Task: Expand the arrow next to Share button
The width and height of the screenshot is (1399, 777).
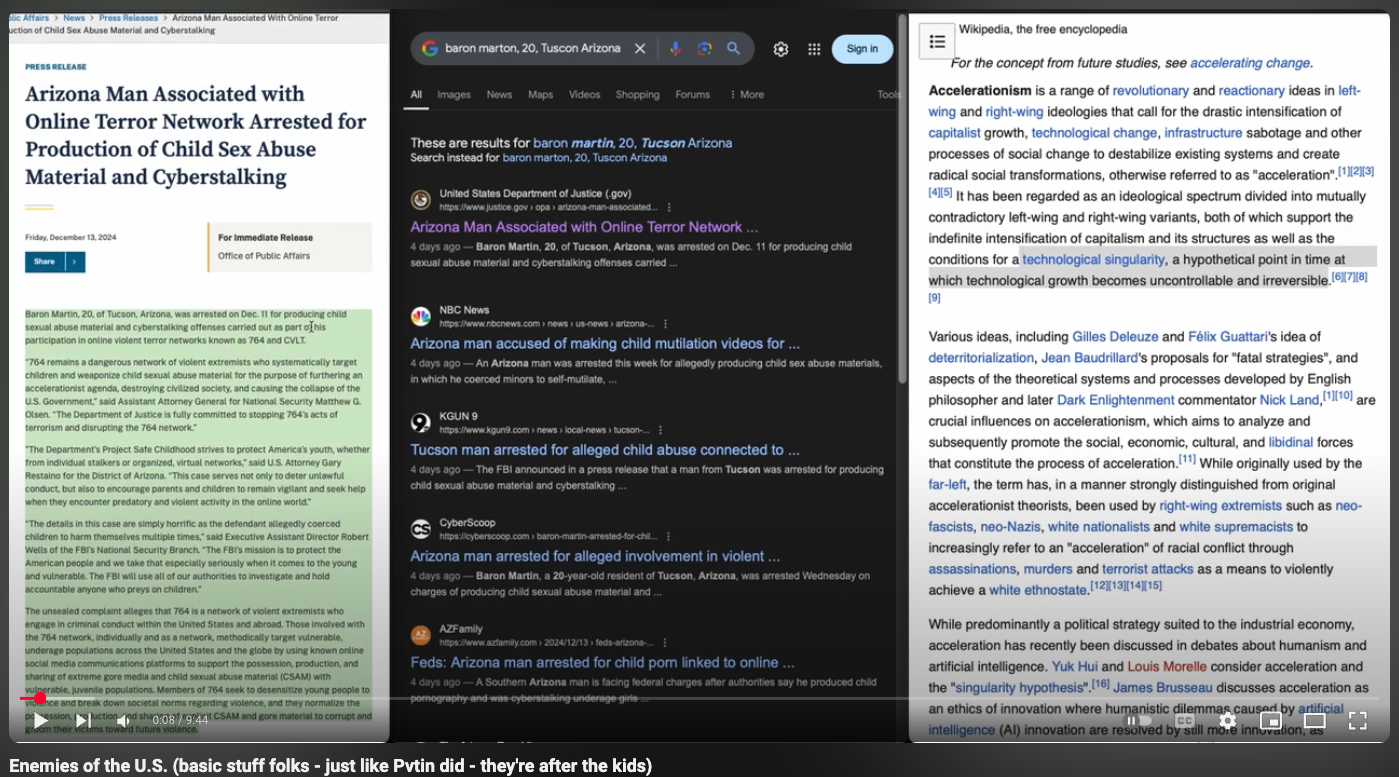Action: (x=76, y=262)
